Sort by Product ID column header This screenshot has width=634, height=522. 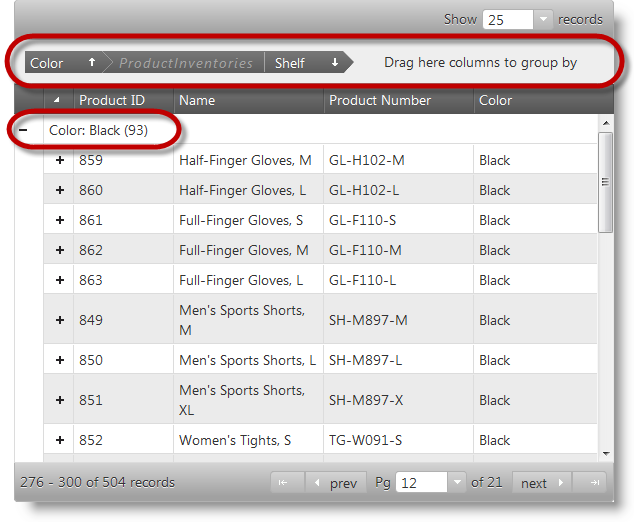click(x=111, y=100)
